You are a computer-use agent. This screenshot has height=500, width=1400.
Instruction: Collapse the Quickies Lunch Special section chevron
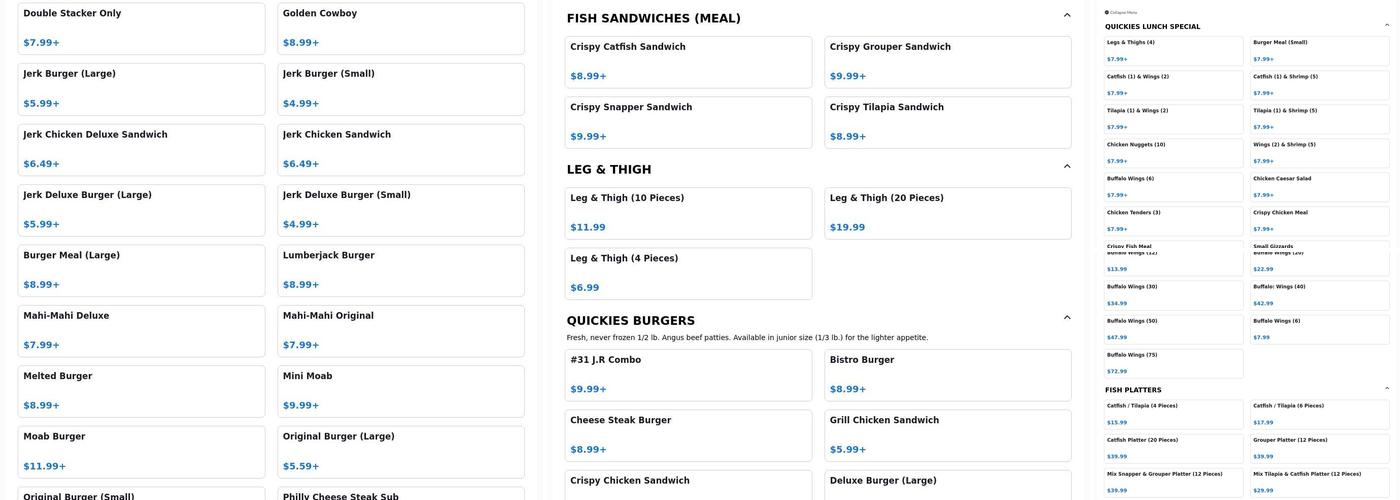(1387, 26)
